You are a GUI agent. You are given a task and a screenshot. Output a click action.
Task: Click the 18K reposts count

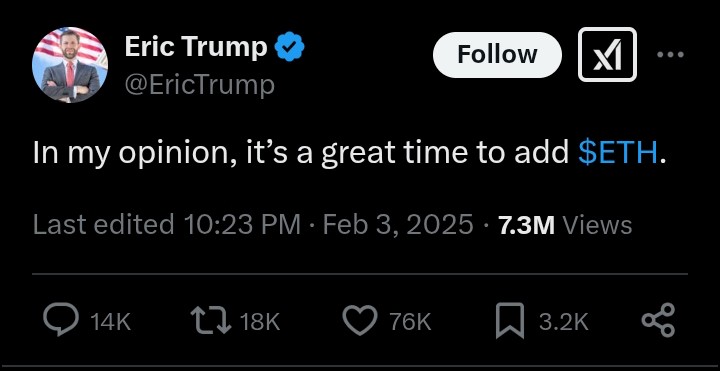260,322
